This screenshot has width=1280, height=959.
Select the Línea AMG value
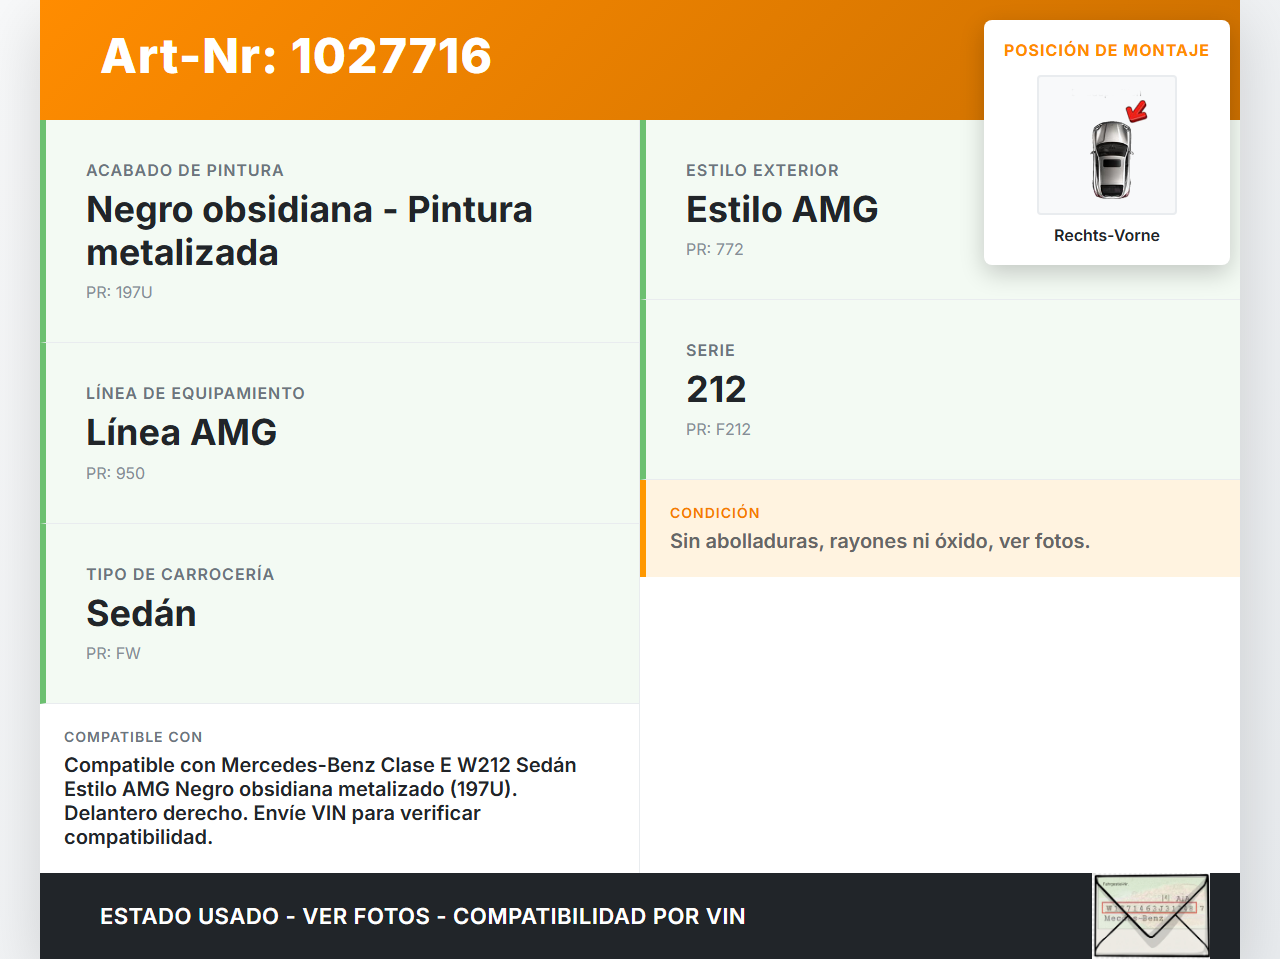point(181,432)
